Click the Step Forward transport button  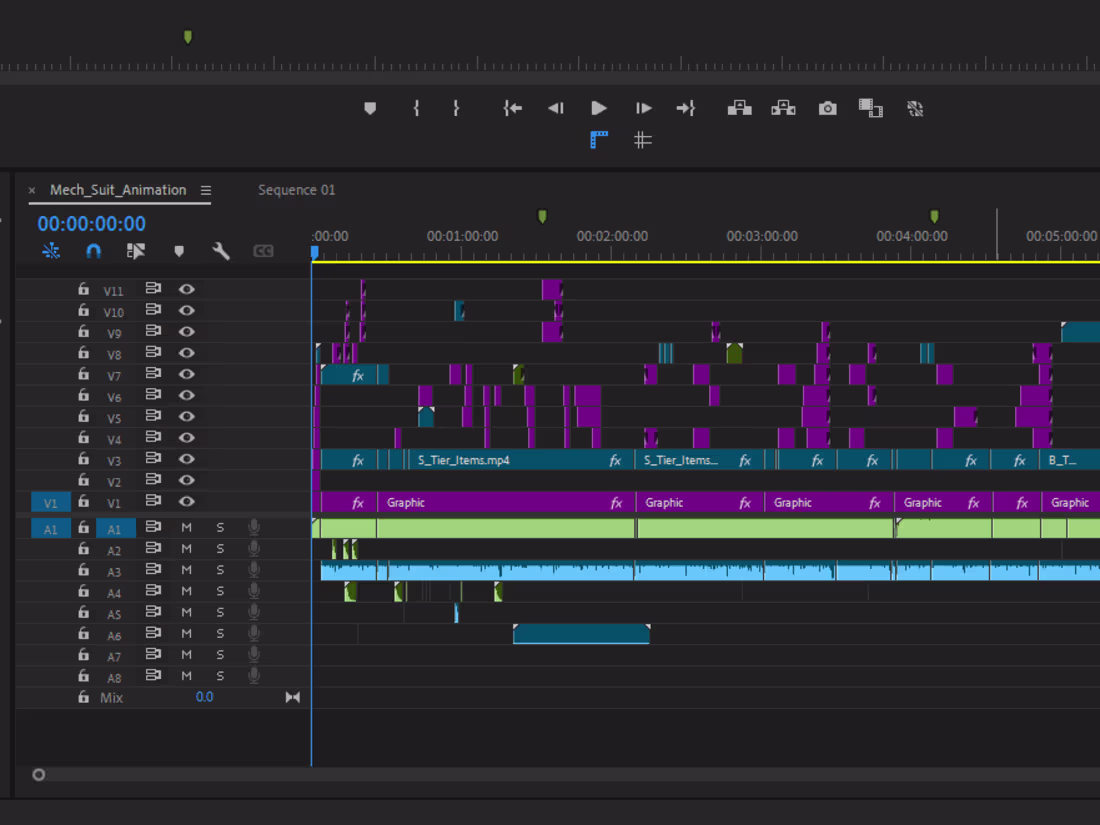(643, 108)
